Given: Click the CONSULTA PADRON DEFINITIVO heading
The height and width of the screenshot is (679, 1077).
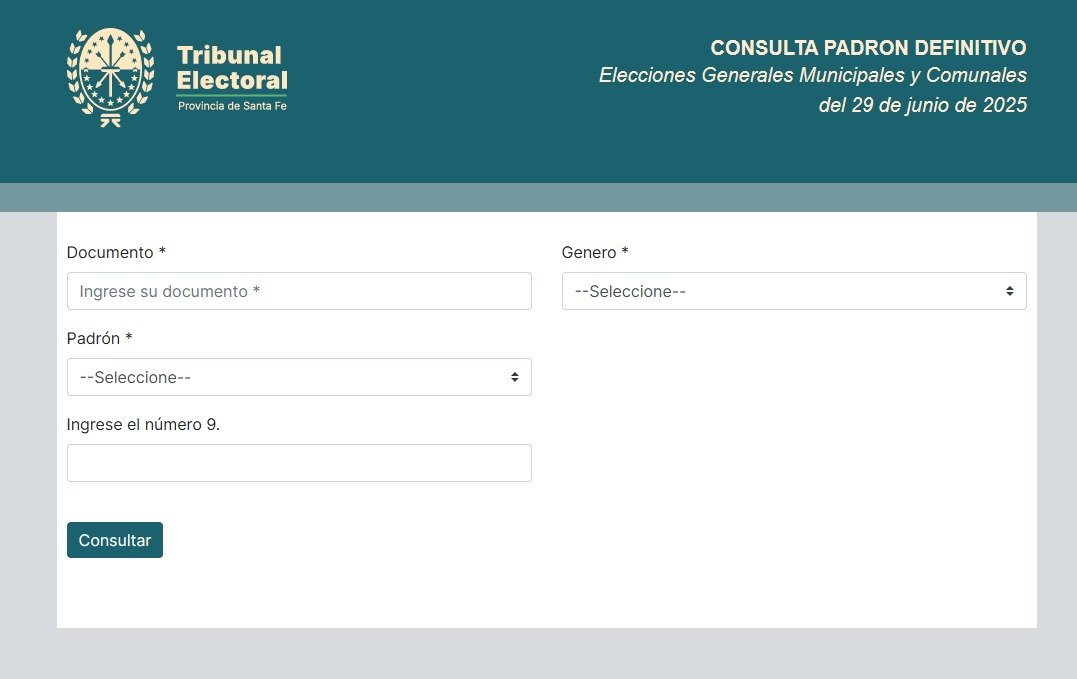Looking at the screenshot, I should [868, 47].
